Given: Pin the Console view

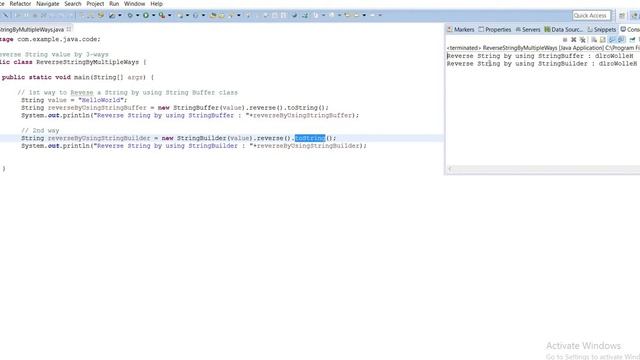Looking at the screenshot, I should [x=632, y=40].
